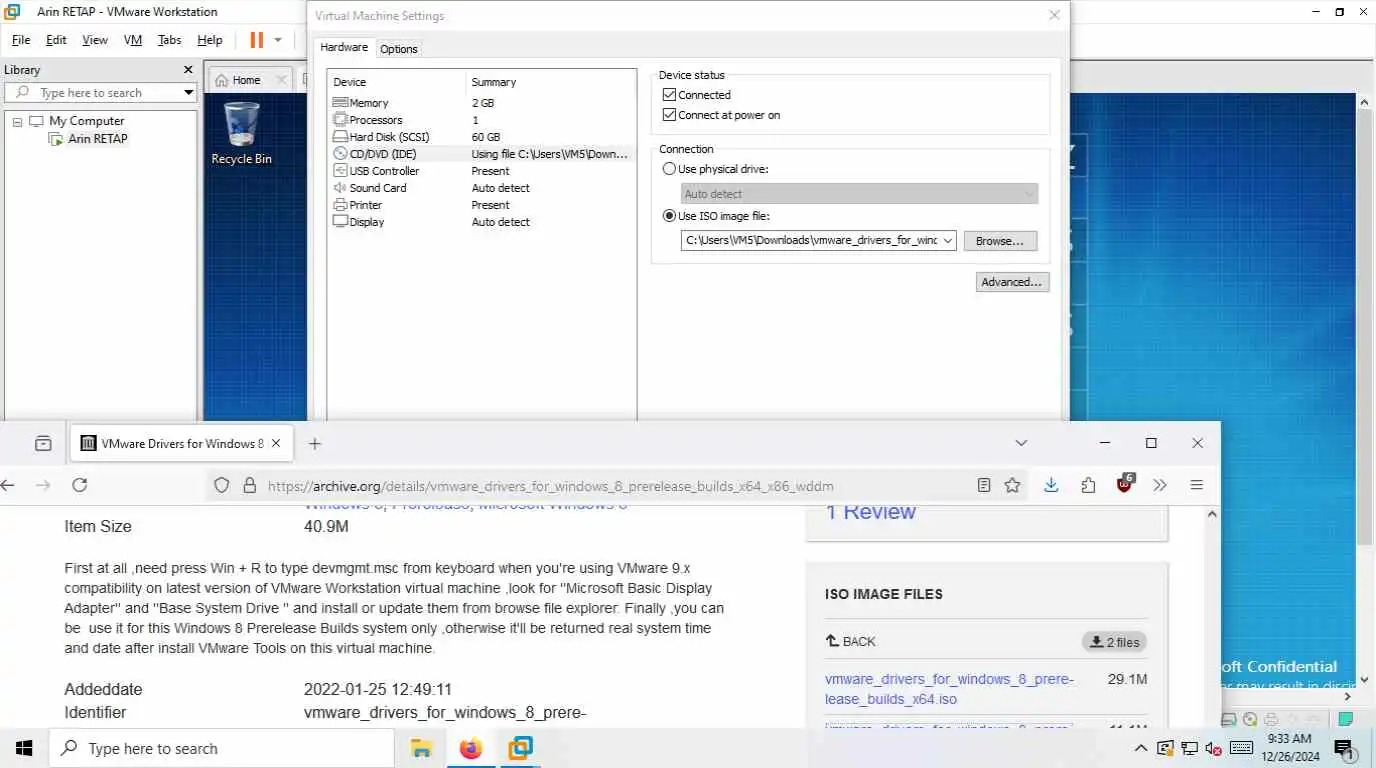Choose the Use physical drive option

coord(669,169)
